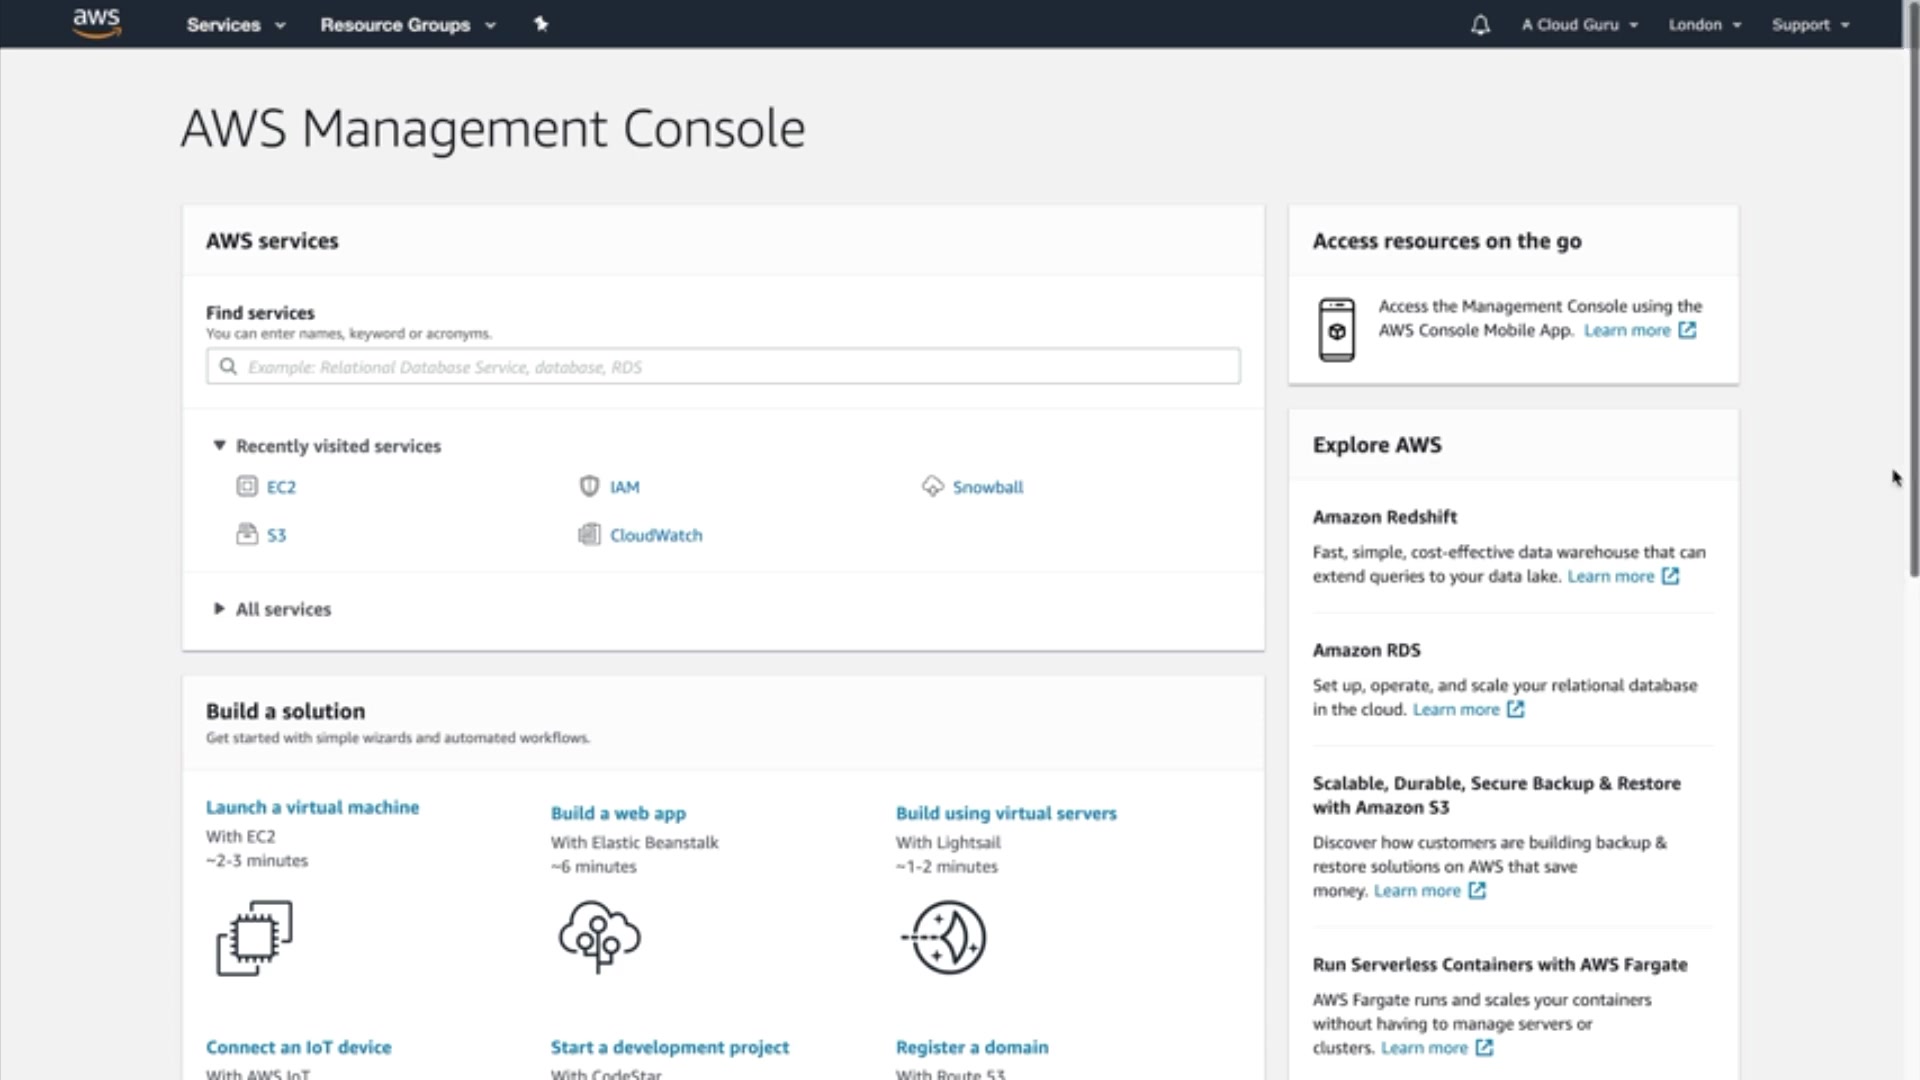The image size is (1920, 1080).
Task: Open the Resource Groups menu
Action: coord(407,25)
